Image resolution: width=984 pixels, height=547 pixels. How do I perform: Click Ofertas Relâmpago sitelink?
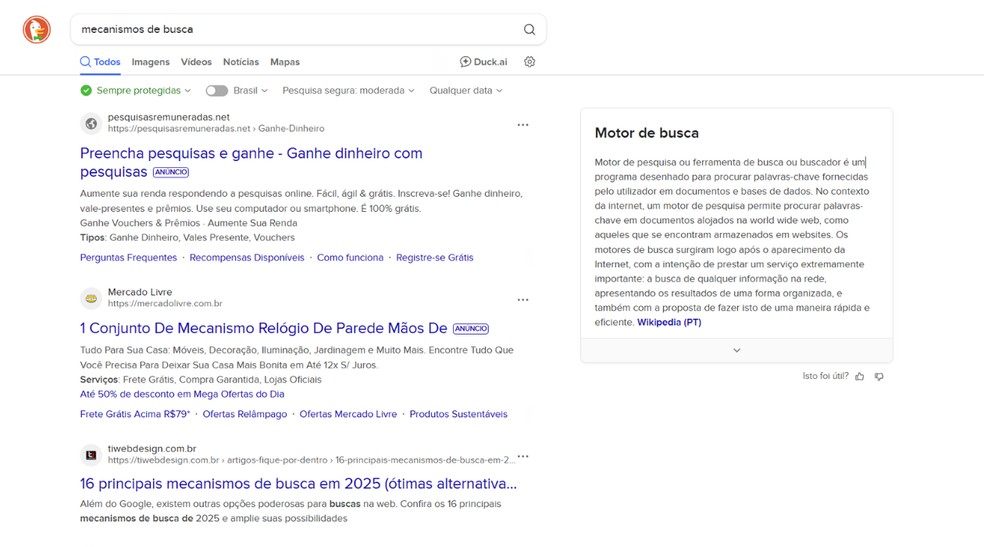click(x=245, y=414)
